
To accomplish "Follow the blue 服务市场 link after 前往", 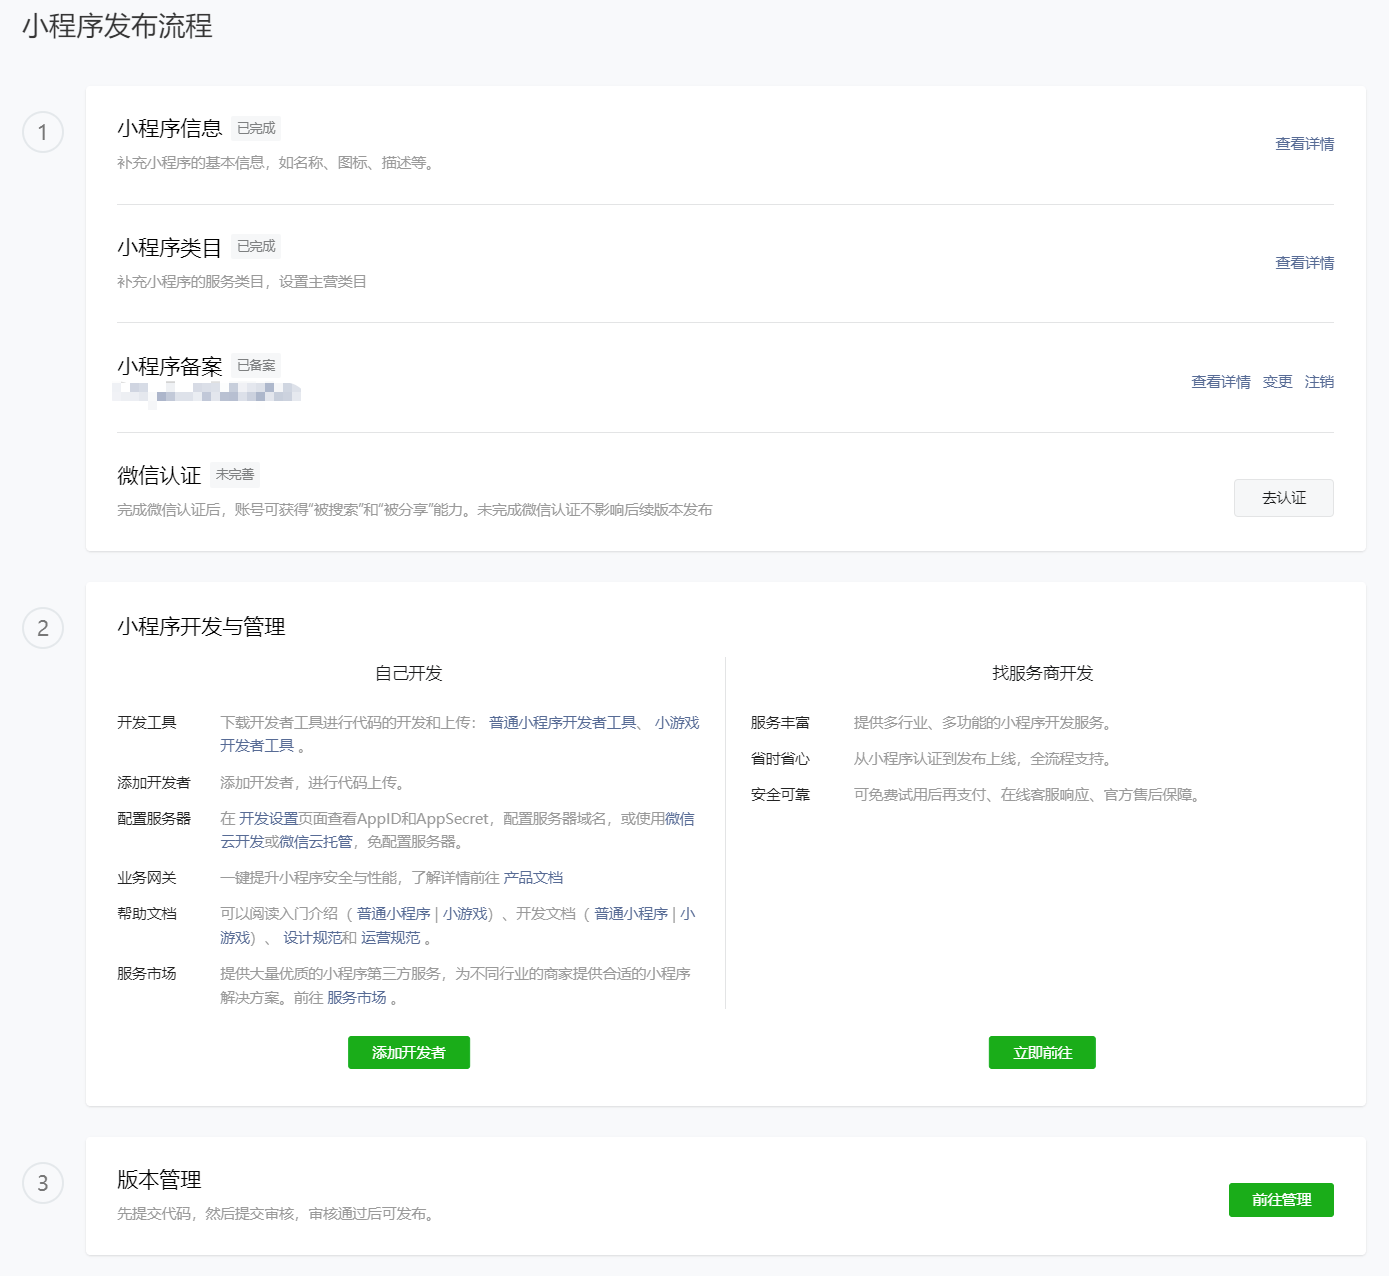I will point(356,998).
